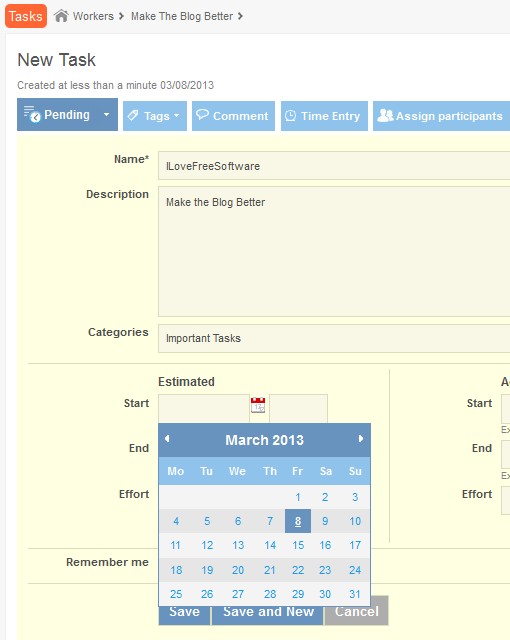Select March 16 in calendar
The image size is (510, 640).
(x=325, y=545)
